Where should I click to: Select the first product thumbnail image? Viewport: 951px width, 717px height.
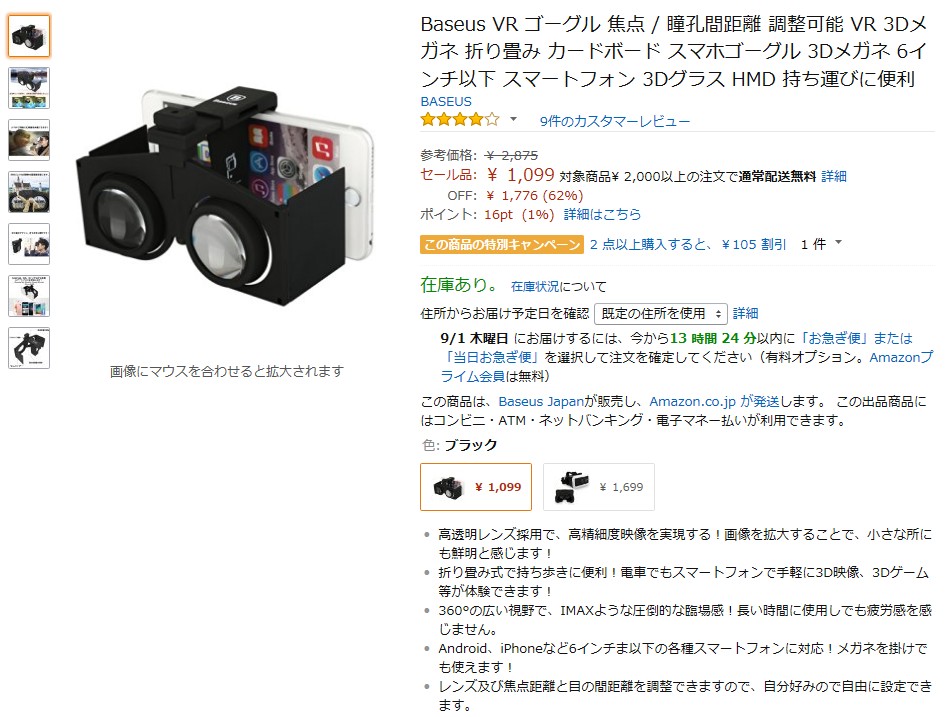pos(29,36)
